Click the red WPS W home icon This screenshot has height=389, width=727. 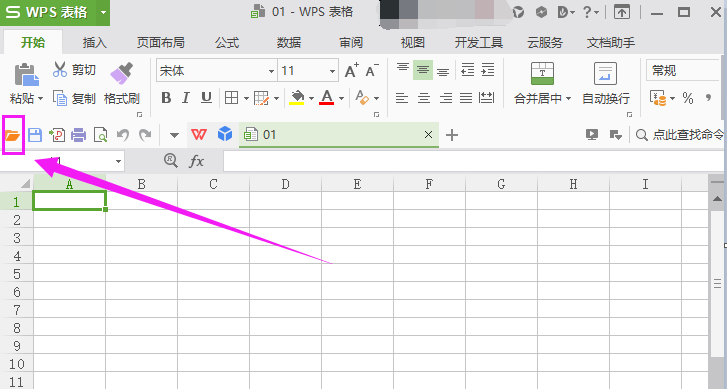[199, 135]
